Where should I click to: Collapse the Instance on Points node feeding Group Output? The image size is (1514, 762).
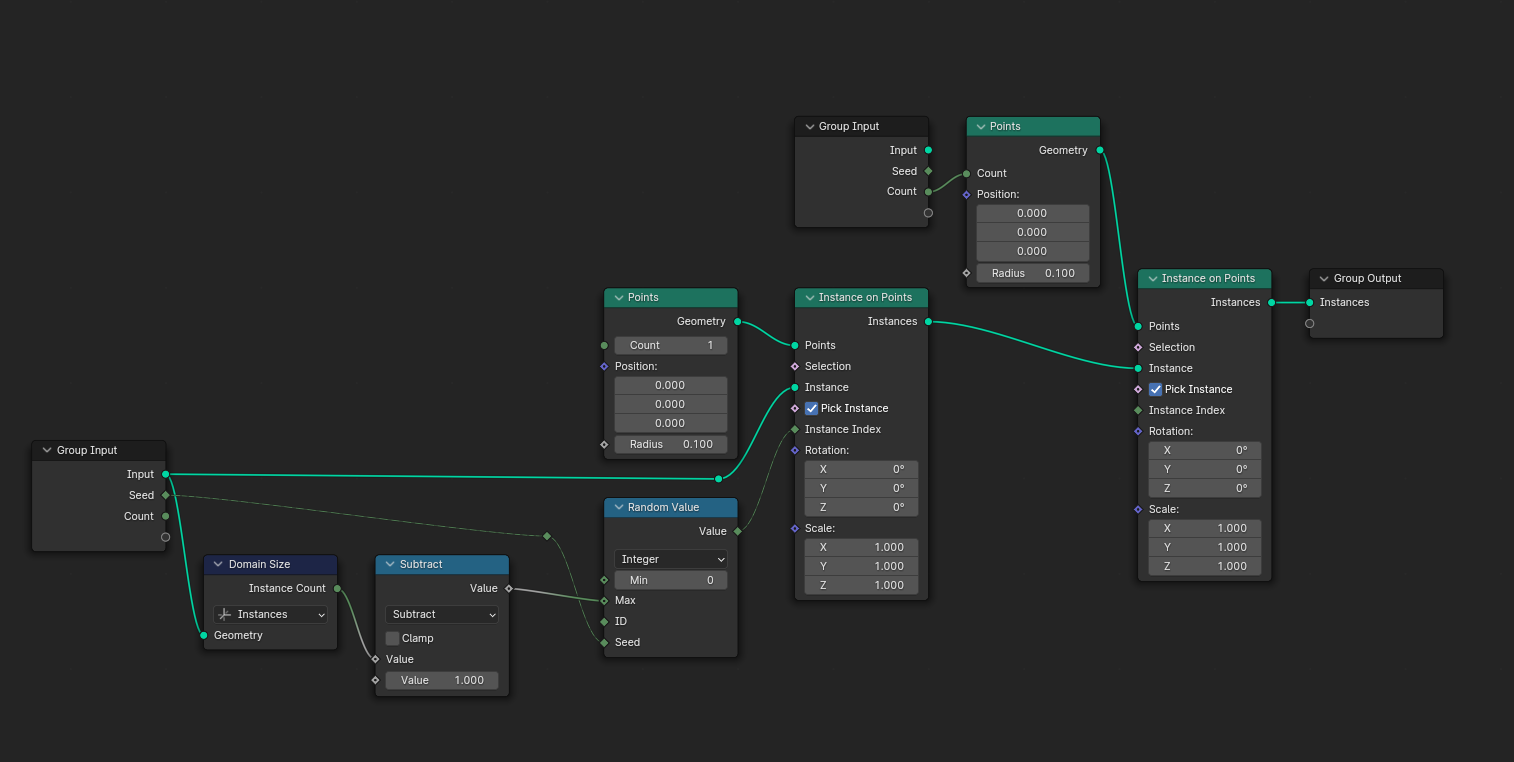[1152, 278]
